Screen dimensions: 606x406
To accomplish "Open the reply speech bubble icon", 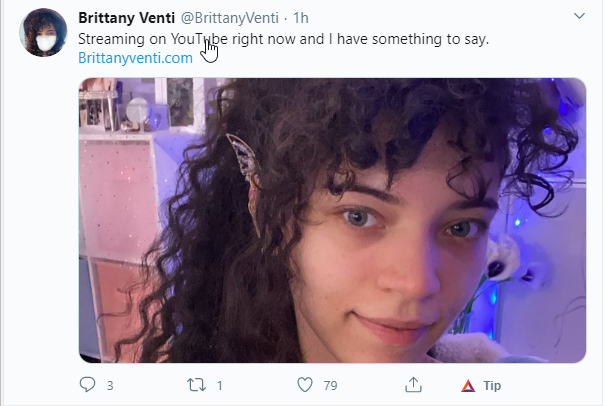I will tap(87, 385).
